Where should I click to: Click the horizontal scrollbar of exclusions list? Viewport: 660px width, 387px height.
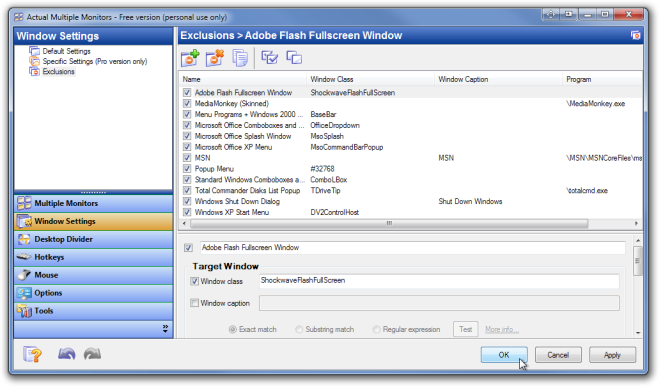(x=389, y=223)
